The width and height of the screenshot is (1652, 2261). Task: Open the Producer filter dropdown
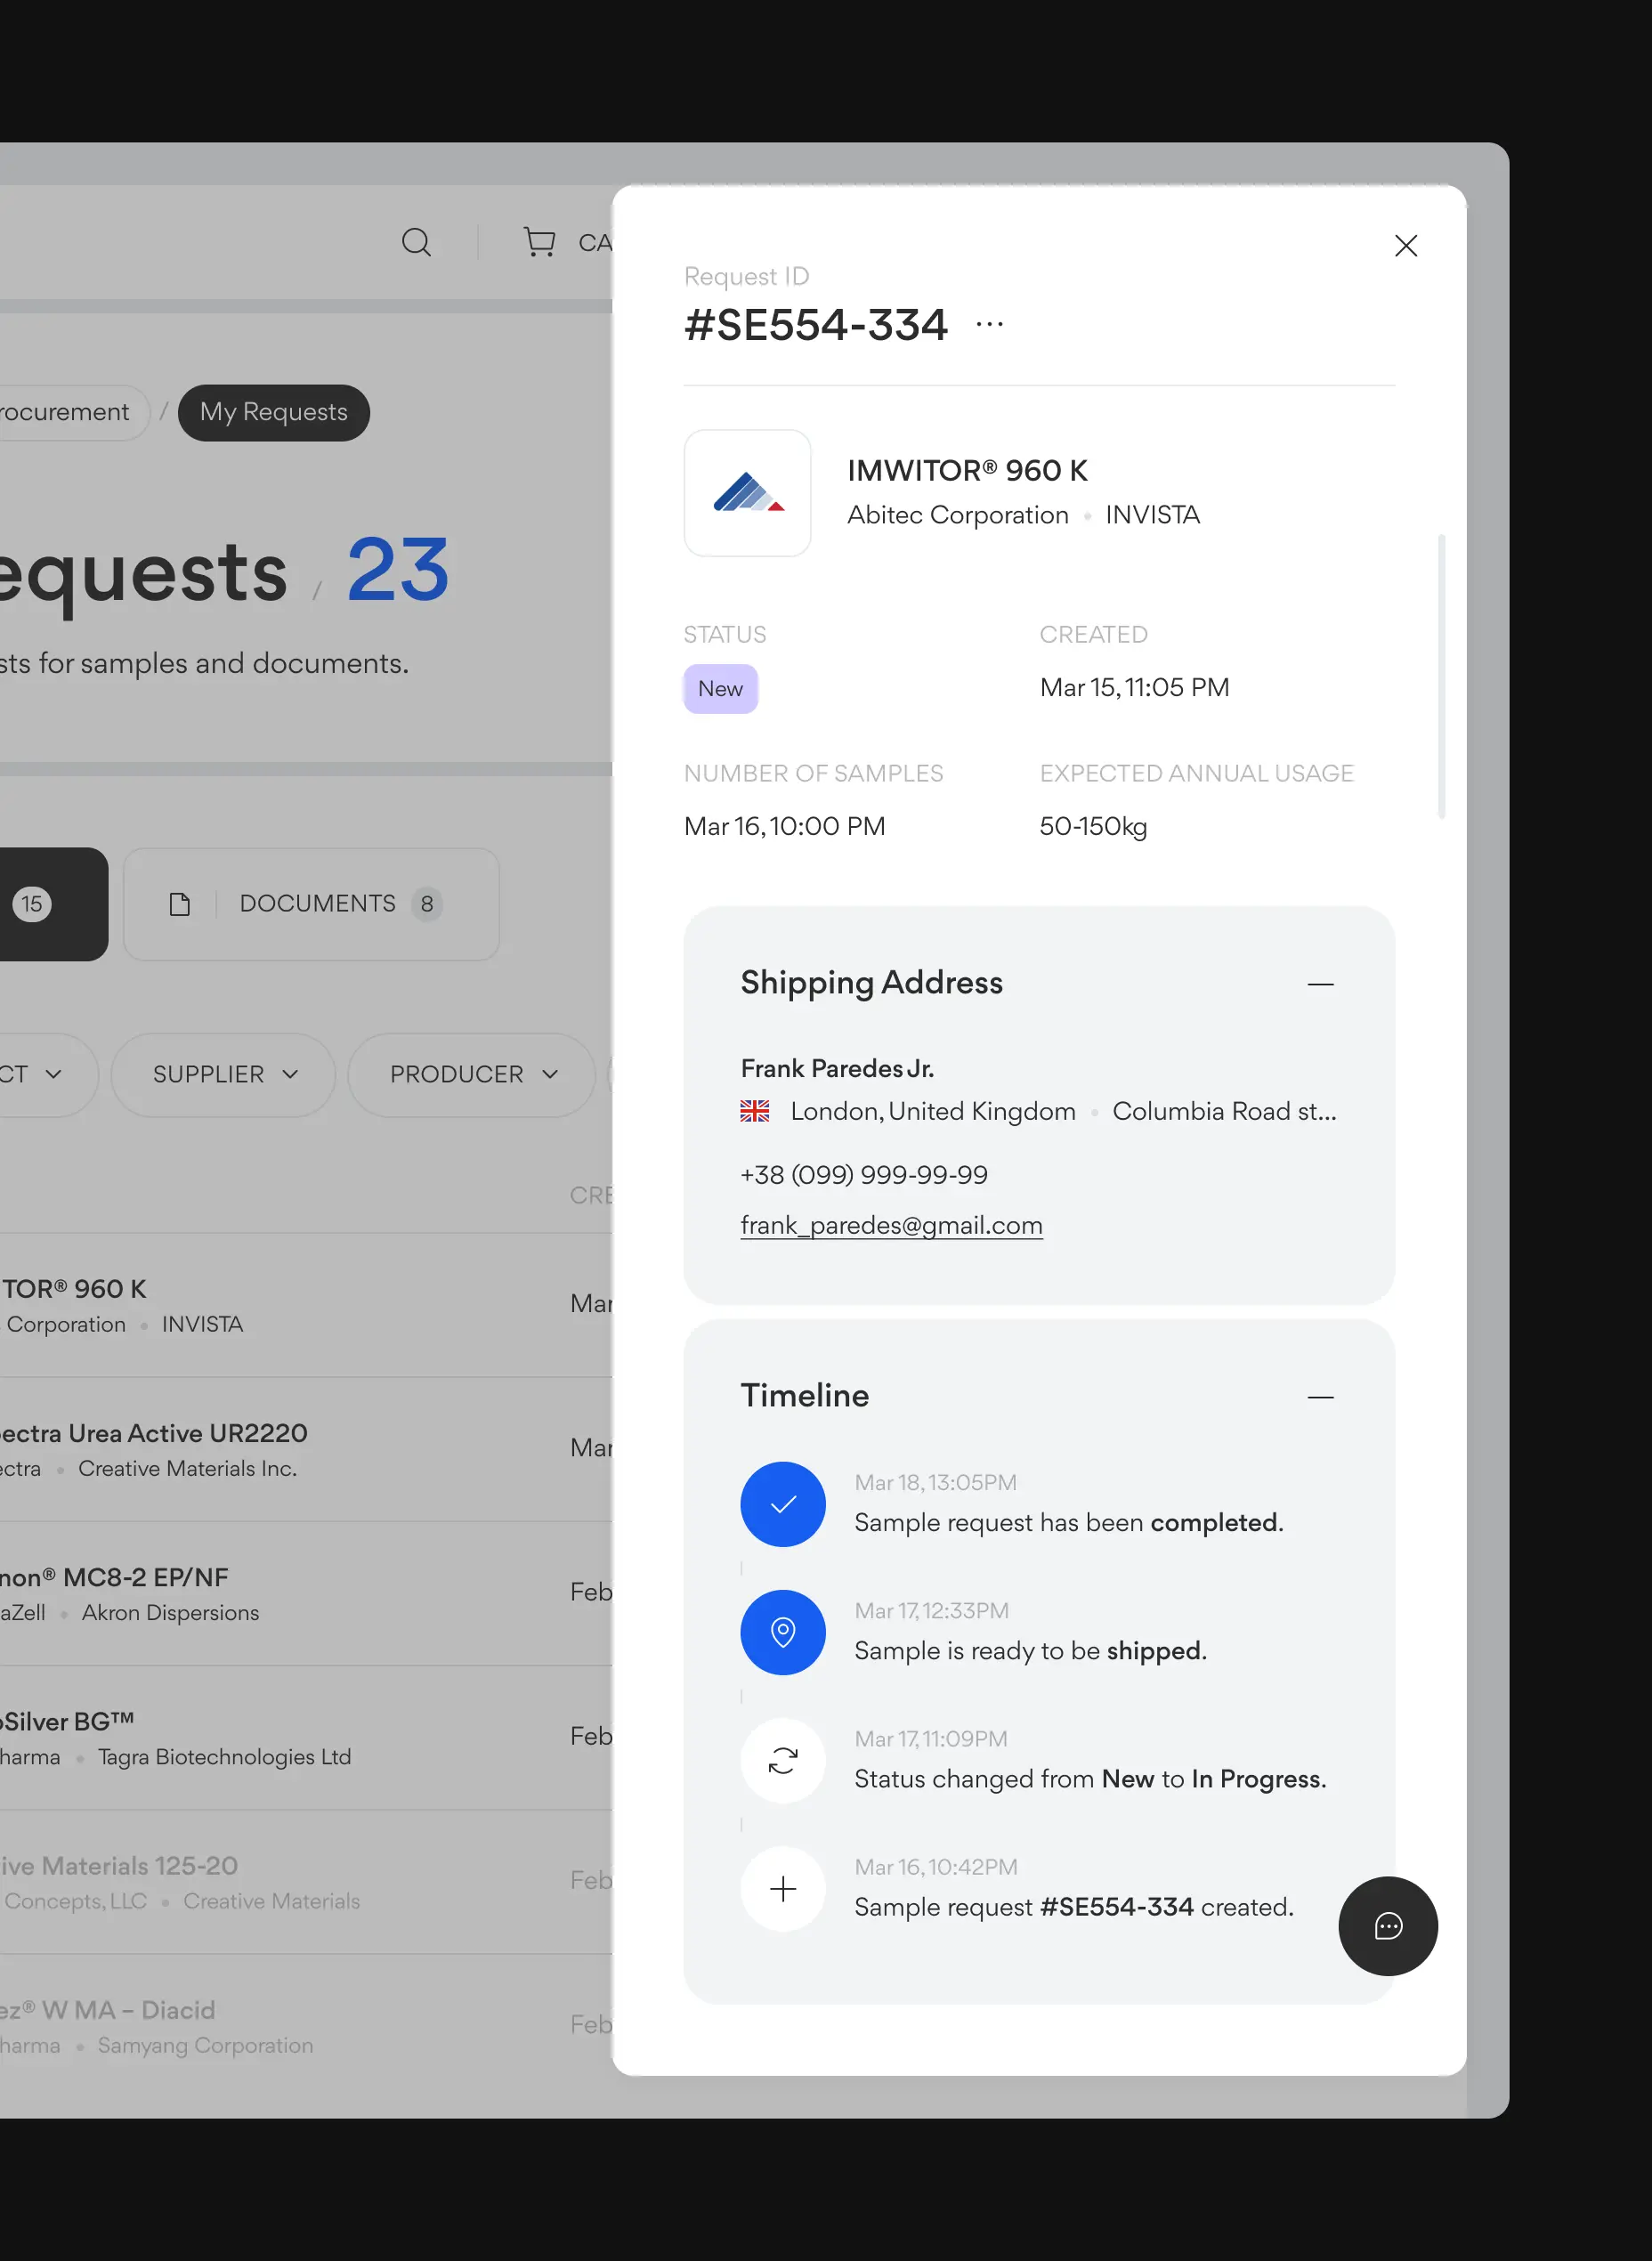pyautogui.click(x=471, y=1074)
